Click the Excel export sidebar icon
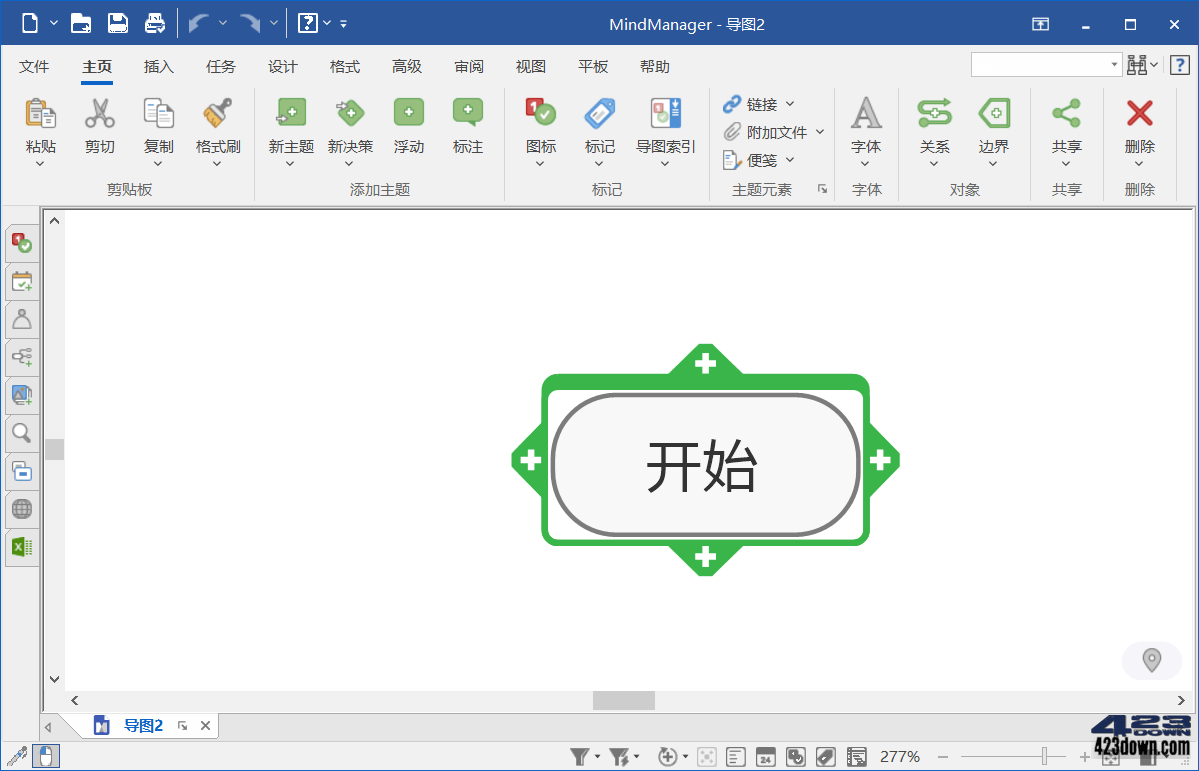Image resolution: width=1199 pixels, height=771 pixels. tap(21, 547)
